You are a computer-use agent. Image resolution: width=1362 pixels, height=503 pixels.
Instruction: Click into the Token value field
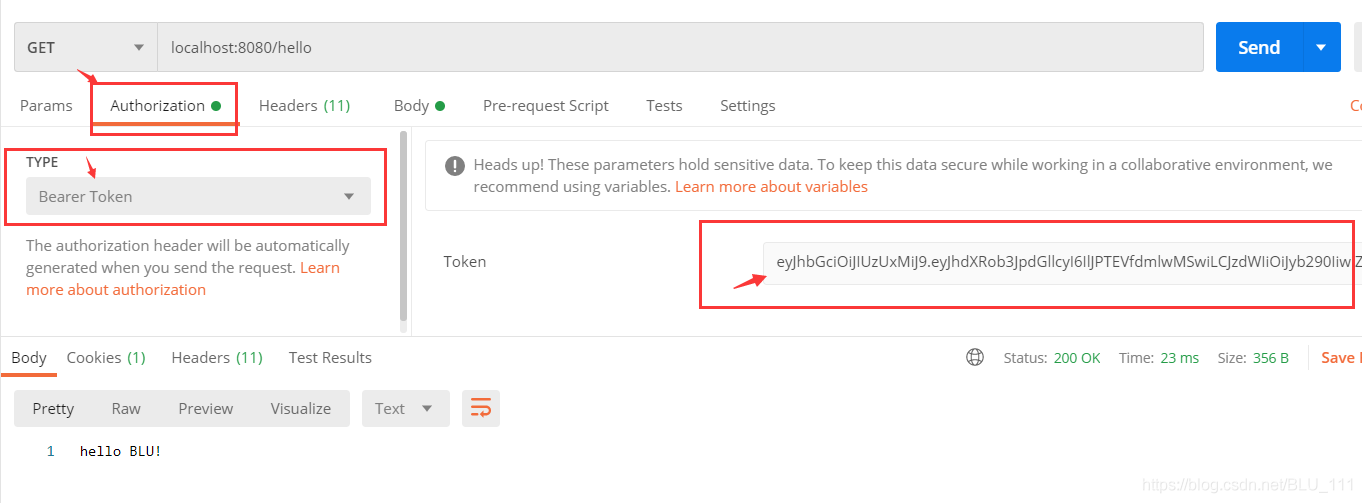pos(1062,262)
